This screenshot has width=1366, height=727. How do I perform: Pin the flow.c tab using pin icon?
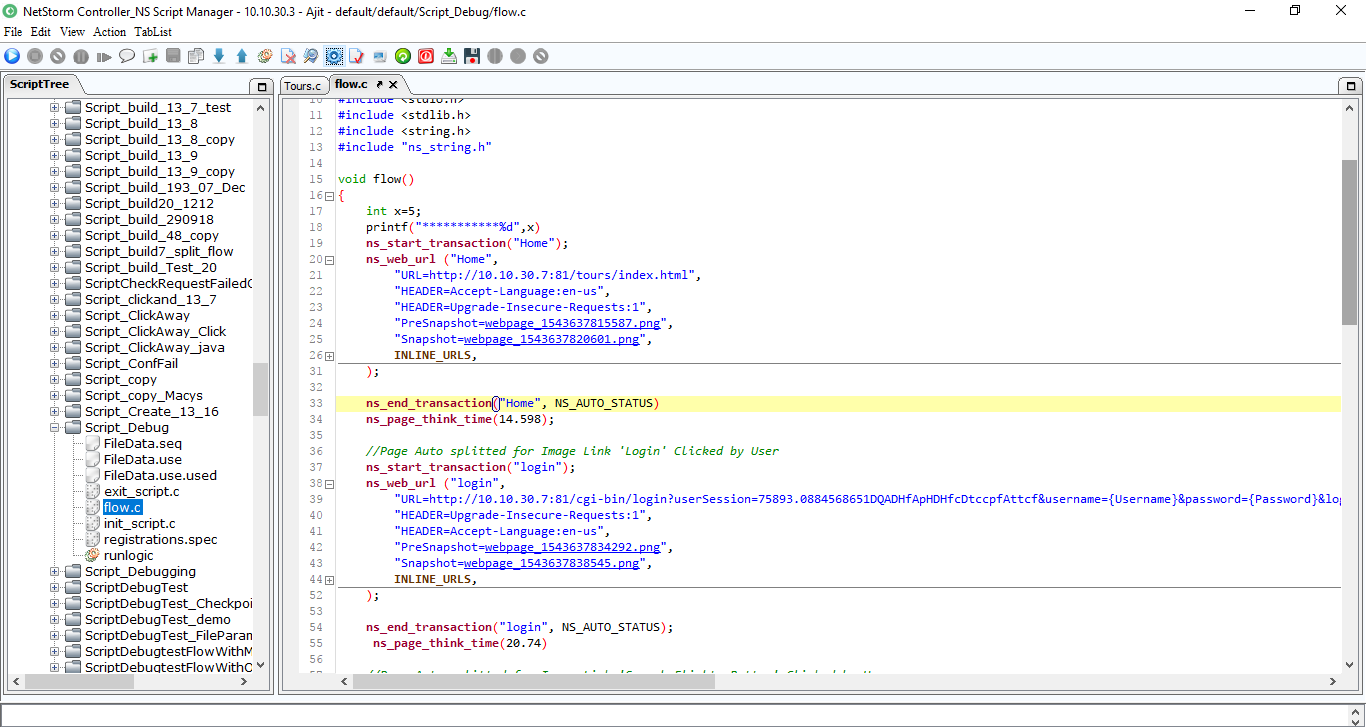pos(380,85)
